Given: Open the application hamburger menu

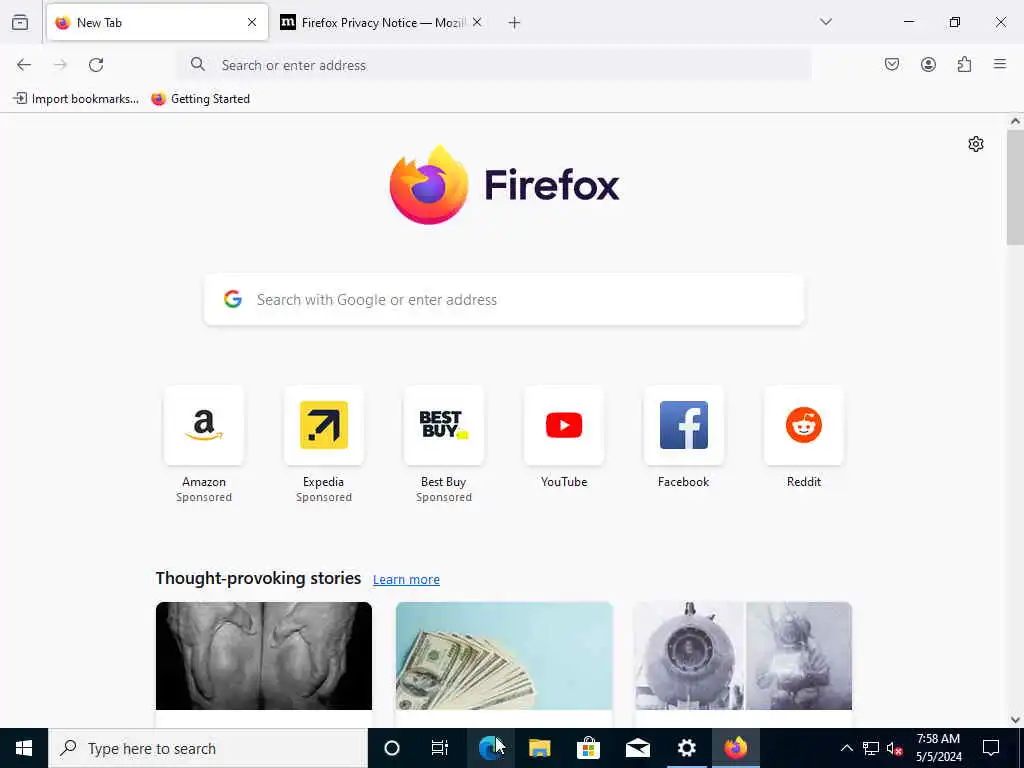Looking at the screenshot, I should pos(1000,64).
